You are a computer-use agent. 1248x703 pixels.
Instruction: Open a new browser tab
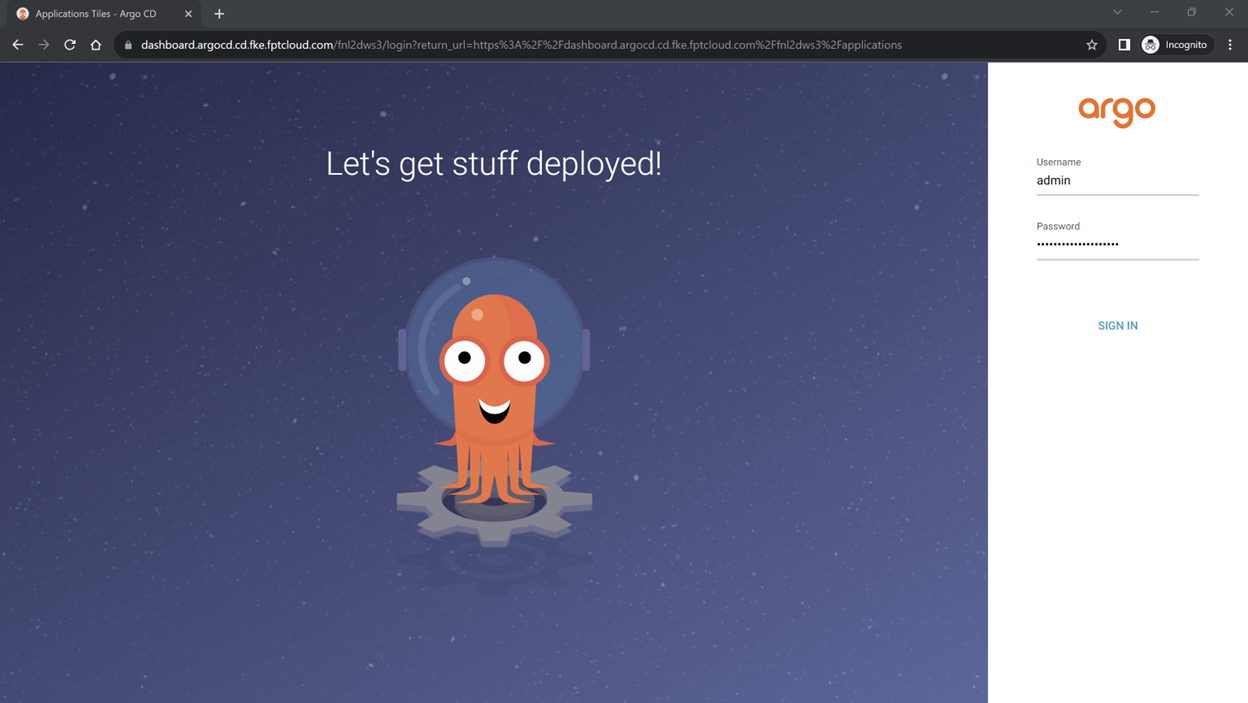[x=219, y=14]
